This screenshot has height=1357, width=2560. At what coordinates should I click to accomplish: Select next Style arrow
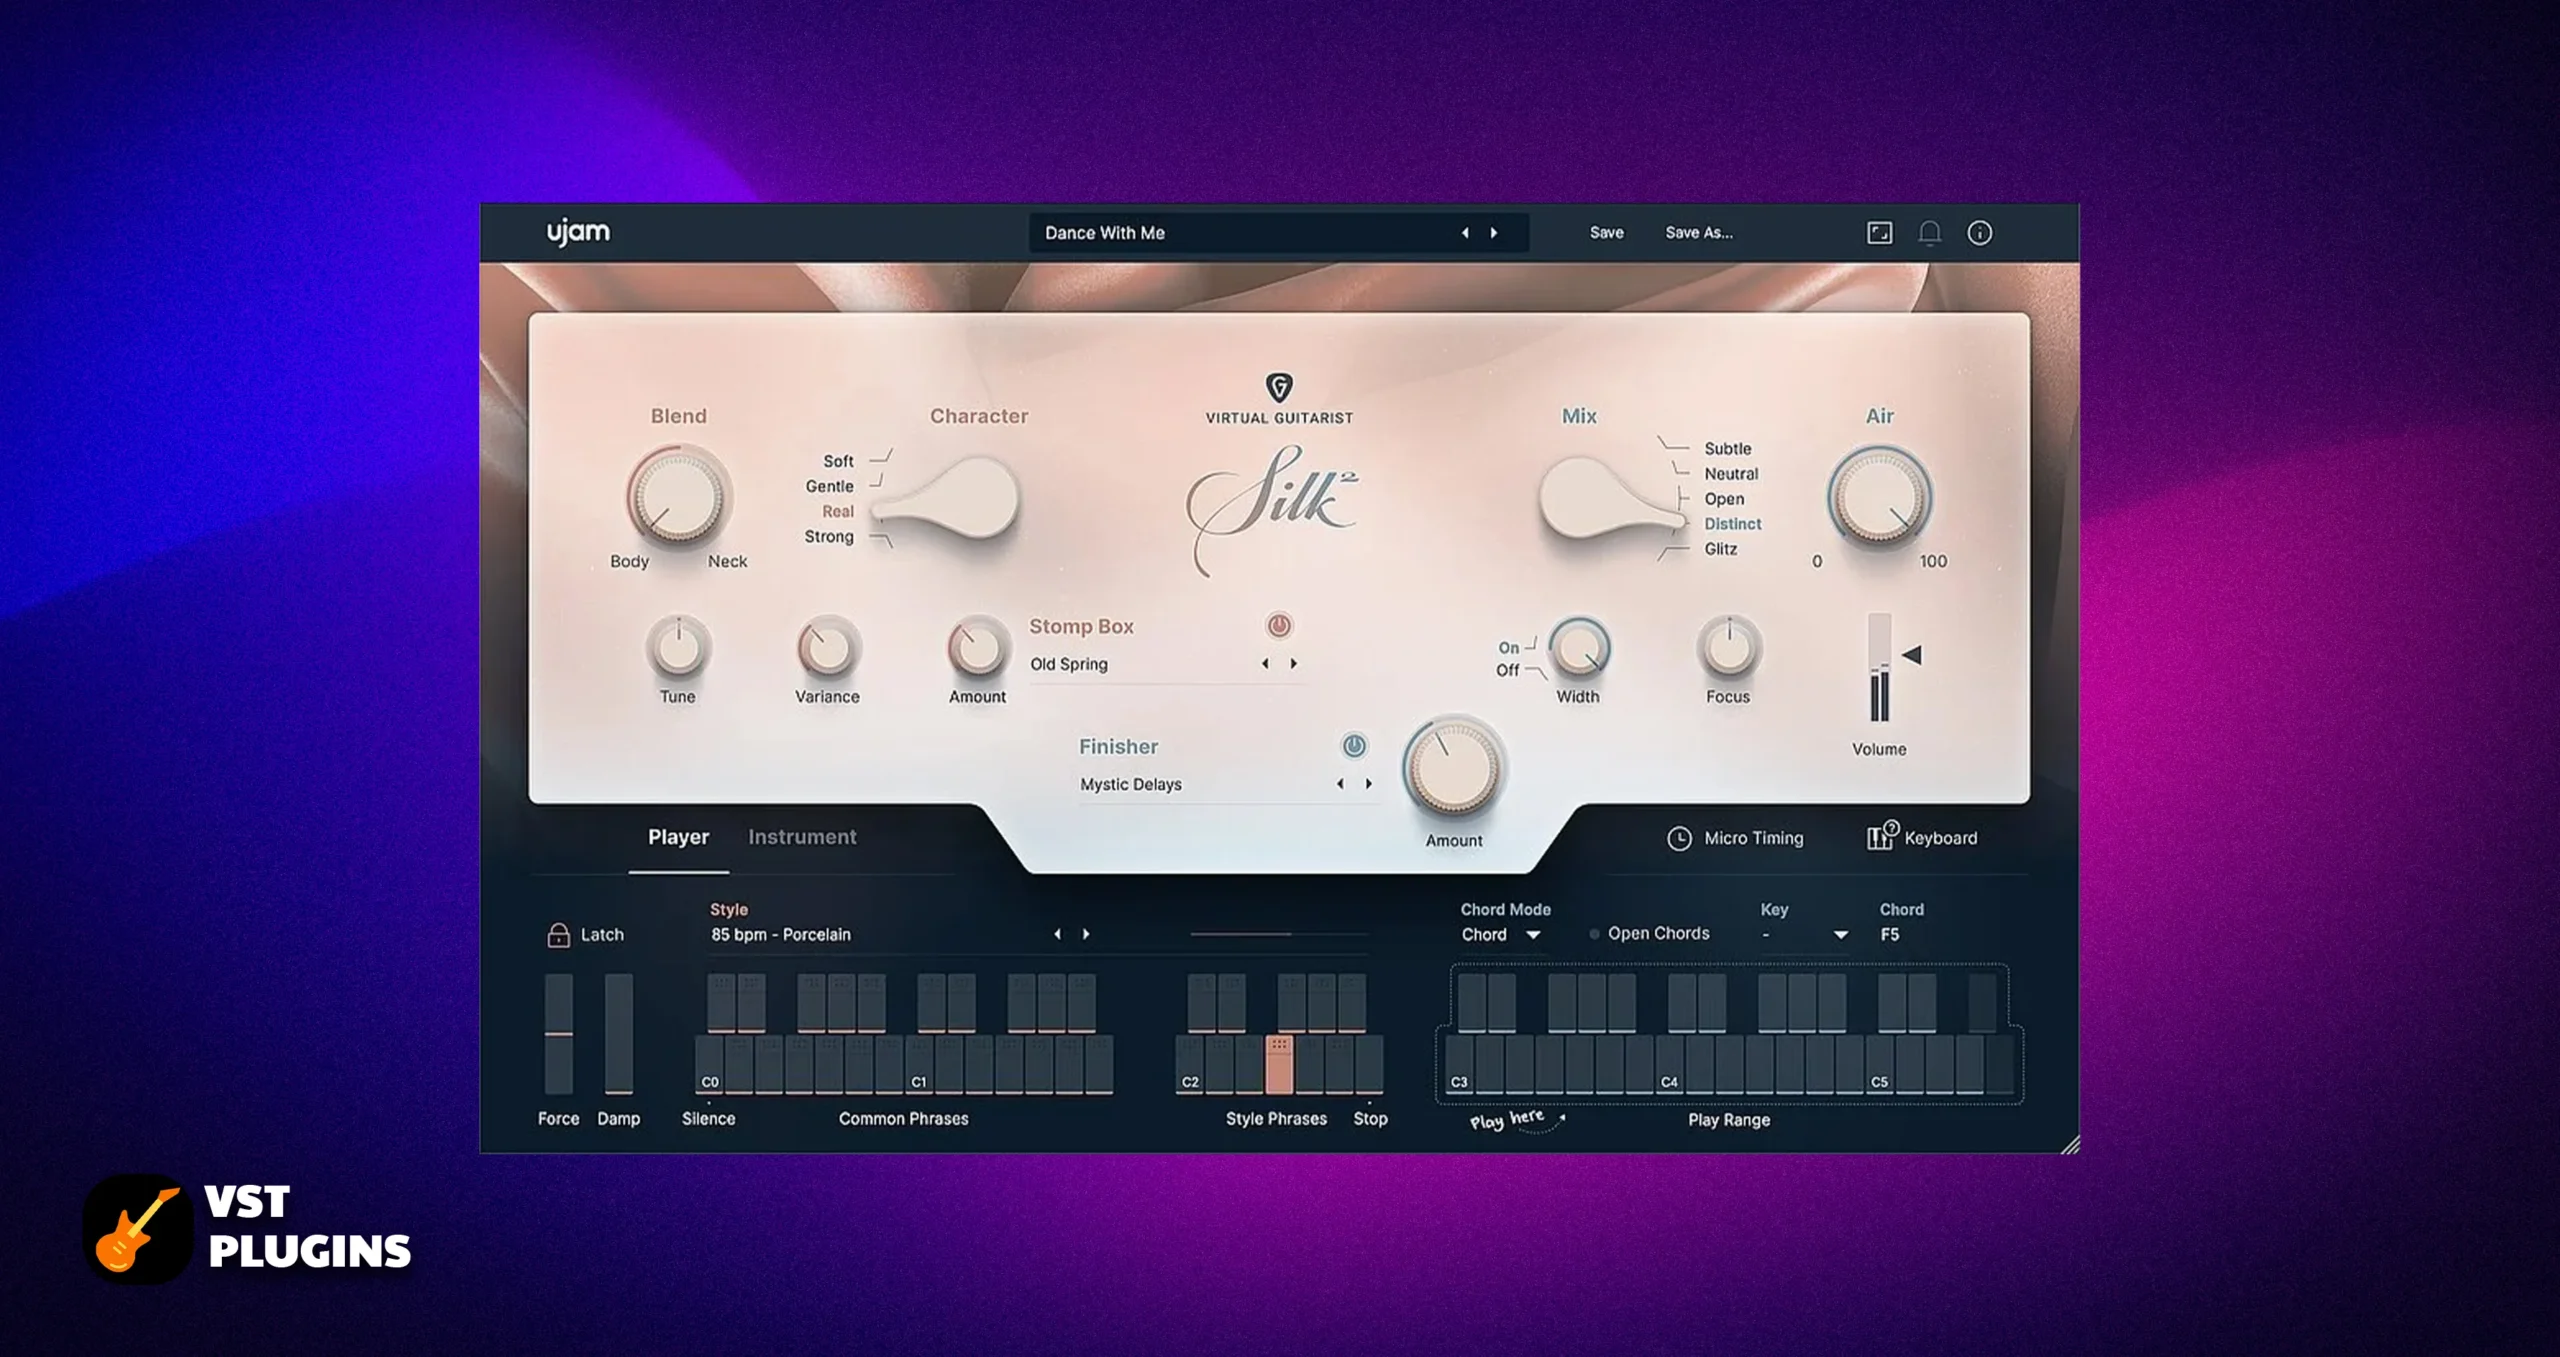[1086, 934]
